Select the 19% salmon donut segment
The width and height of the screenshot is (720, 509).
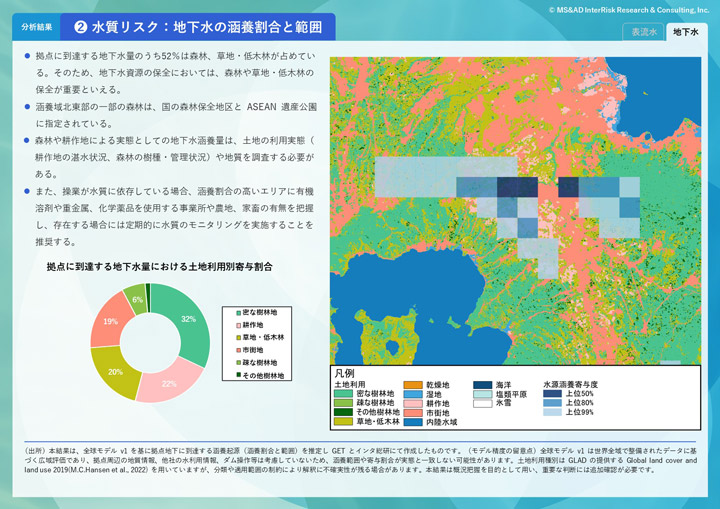click(x=111, y=321)
